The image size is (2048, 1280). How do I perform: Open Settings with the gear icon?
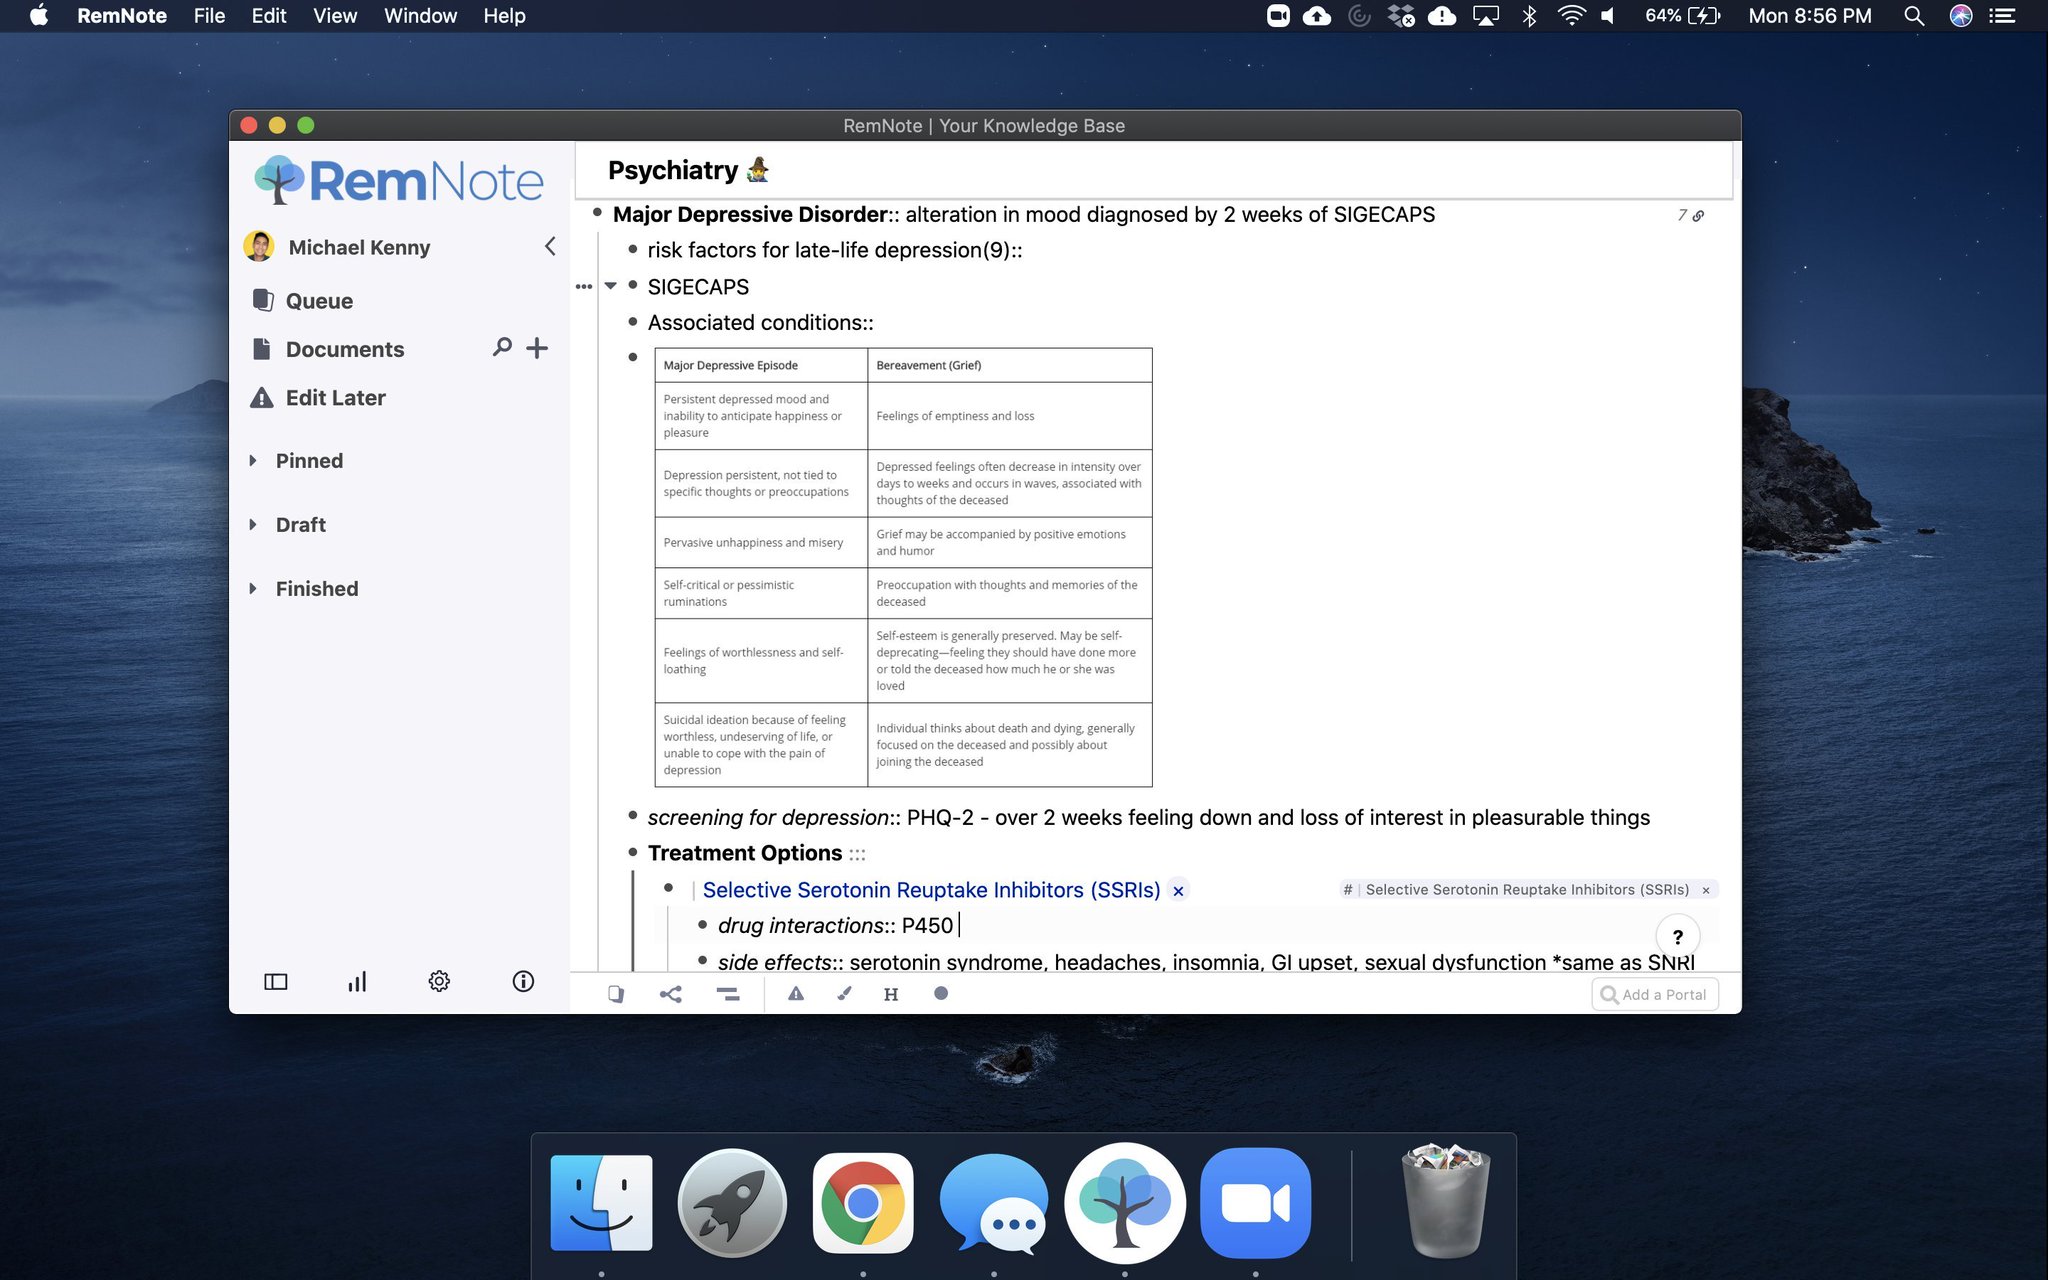click(x=439, y=981)
